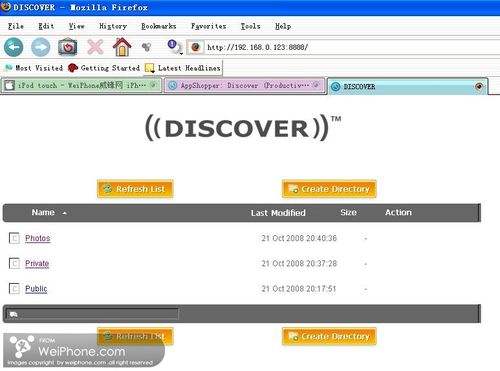Open the Latest Headlines bookmark

point(183,68)
